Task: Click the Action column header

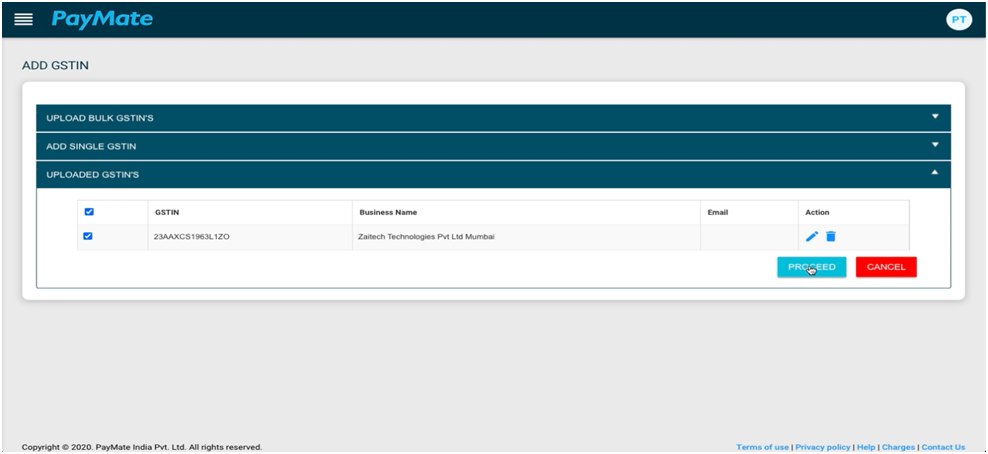Action: [x=817, y=212]
